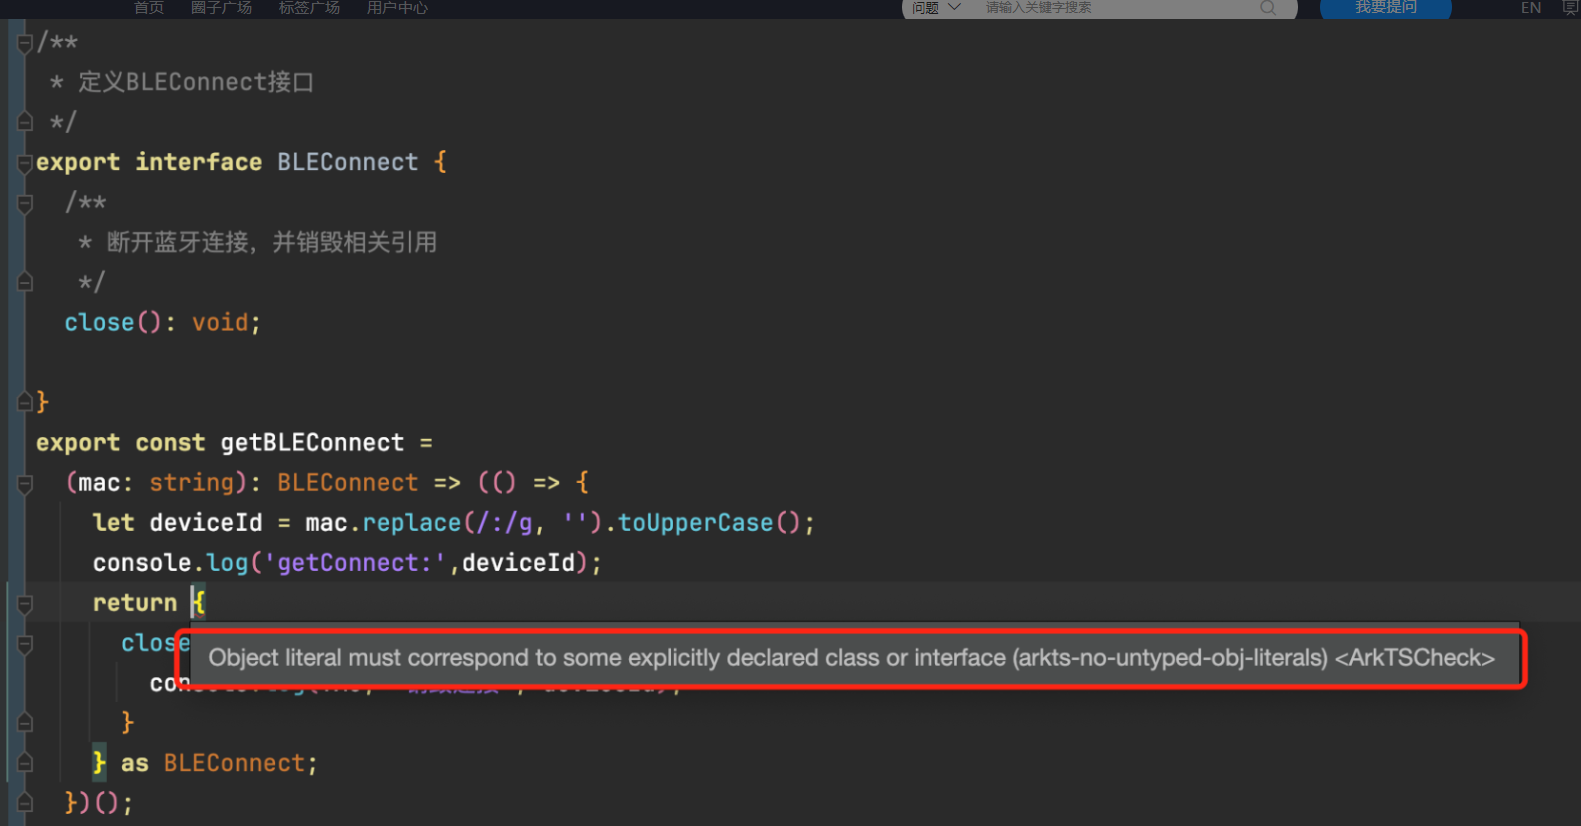Image resolution: width=1581 pixels, height=826 pixels.
Task: Toggle the fold end marker at the interface's closing brace
Action: click(25, 402)
